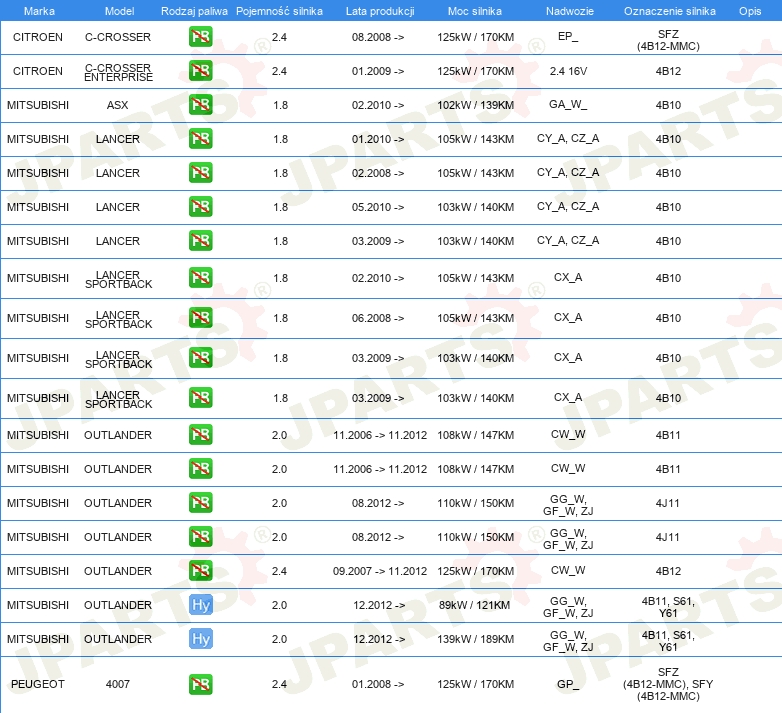782x713 pixels.
Task: Select the C-CROSSER model cell in the 08.2008 row
Action: click(x=118, y=37)
